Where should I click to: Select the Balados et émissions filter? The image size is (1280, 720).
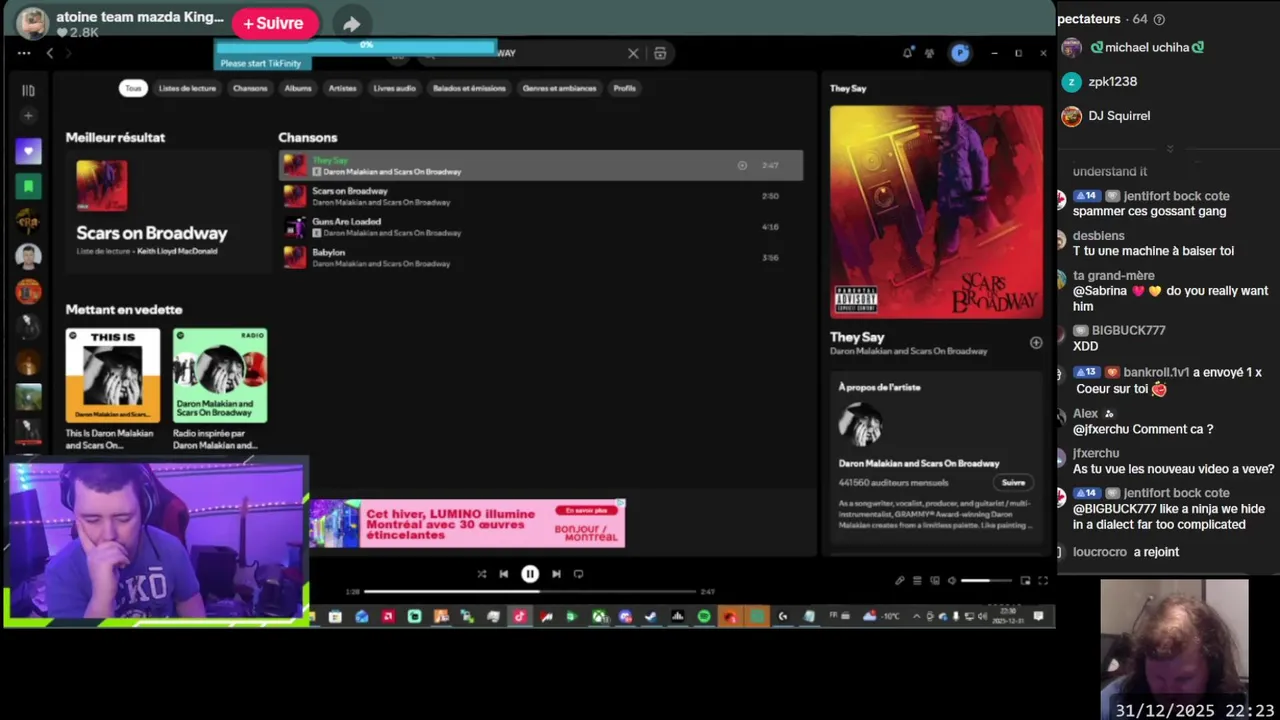point(469,88)
